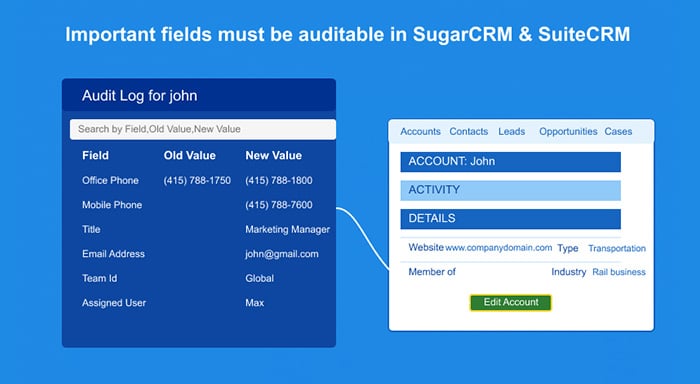Click the Transportation type value
The width and height of the screenshot is (700, 384).
[617, 248]
